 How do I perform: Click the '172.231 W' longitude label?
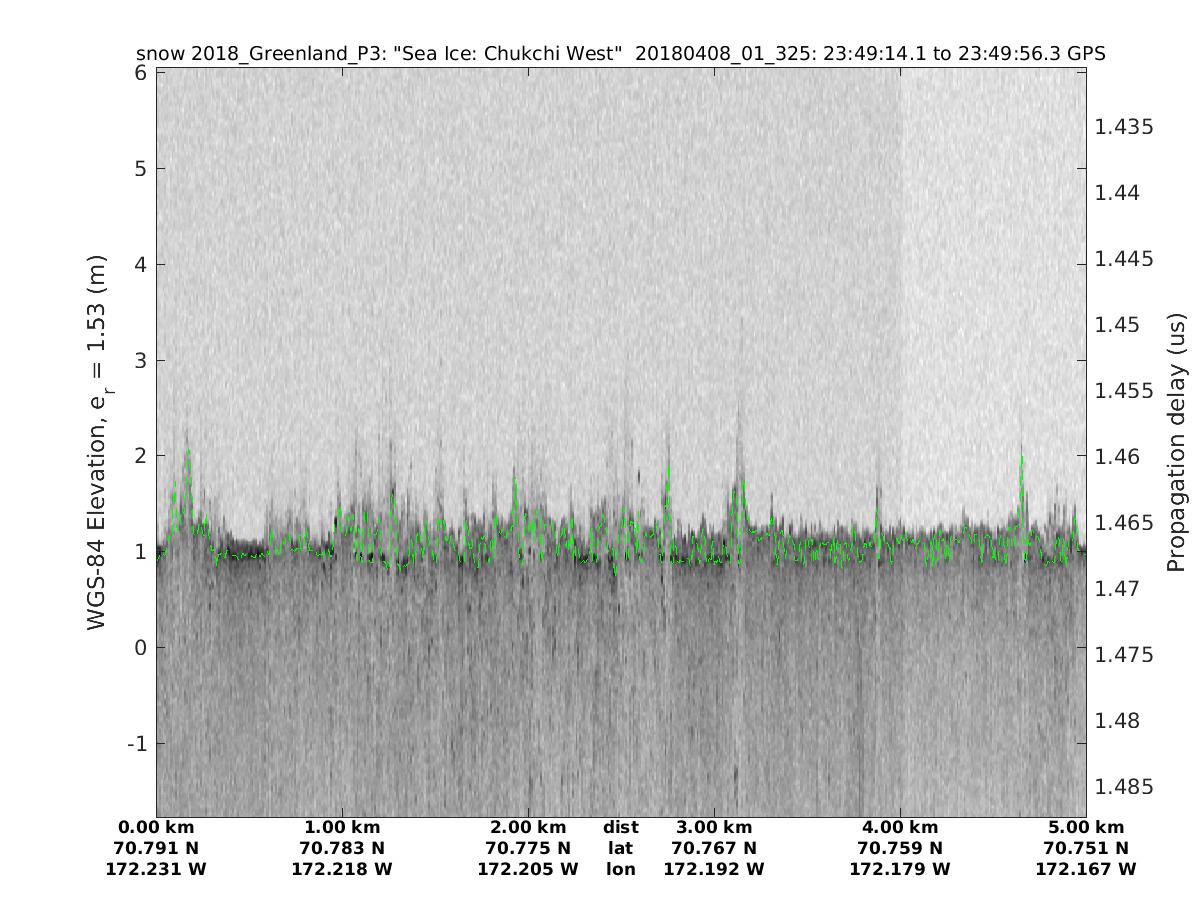[x=156, y=870]
